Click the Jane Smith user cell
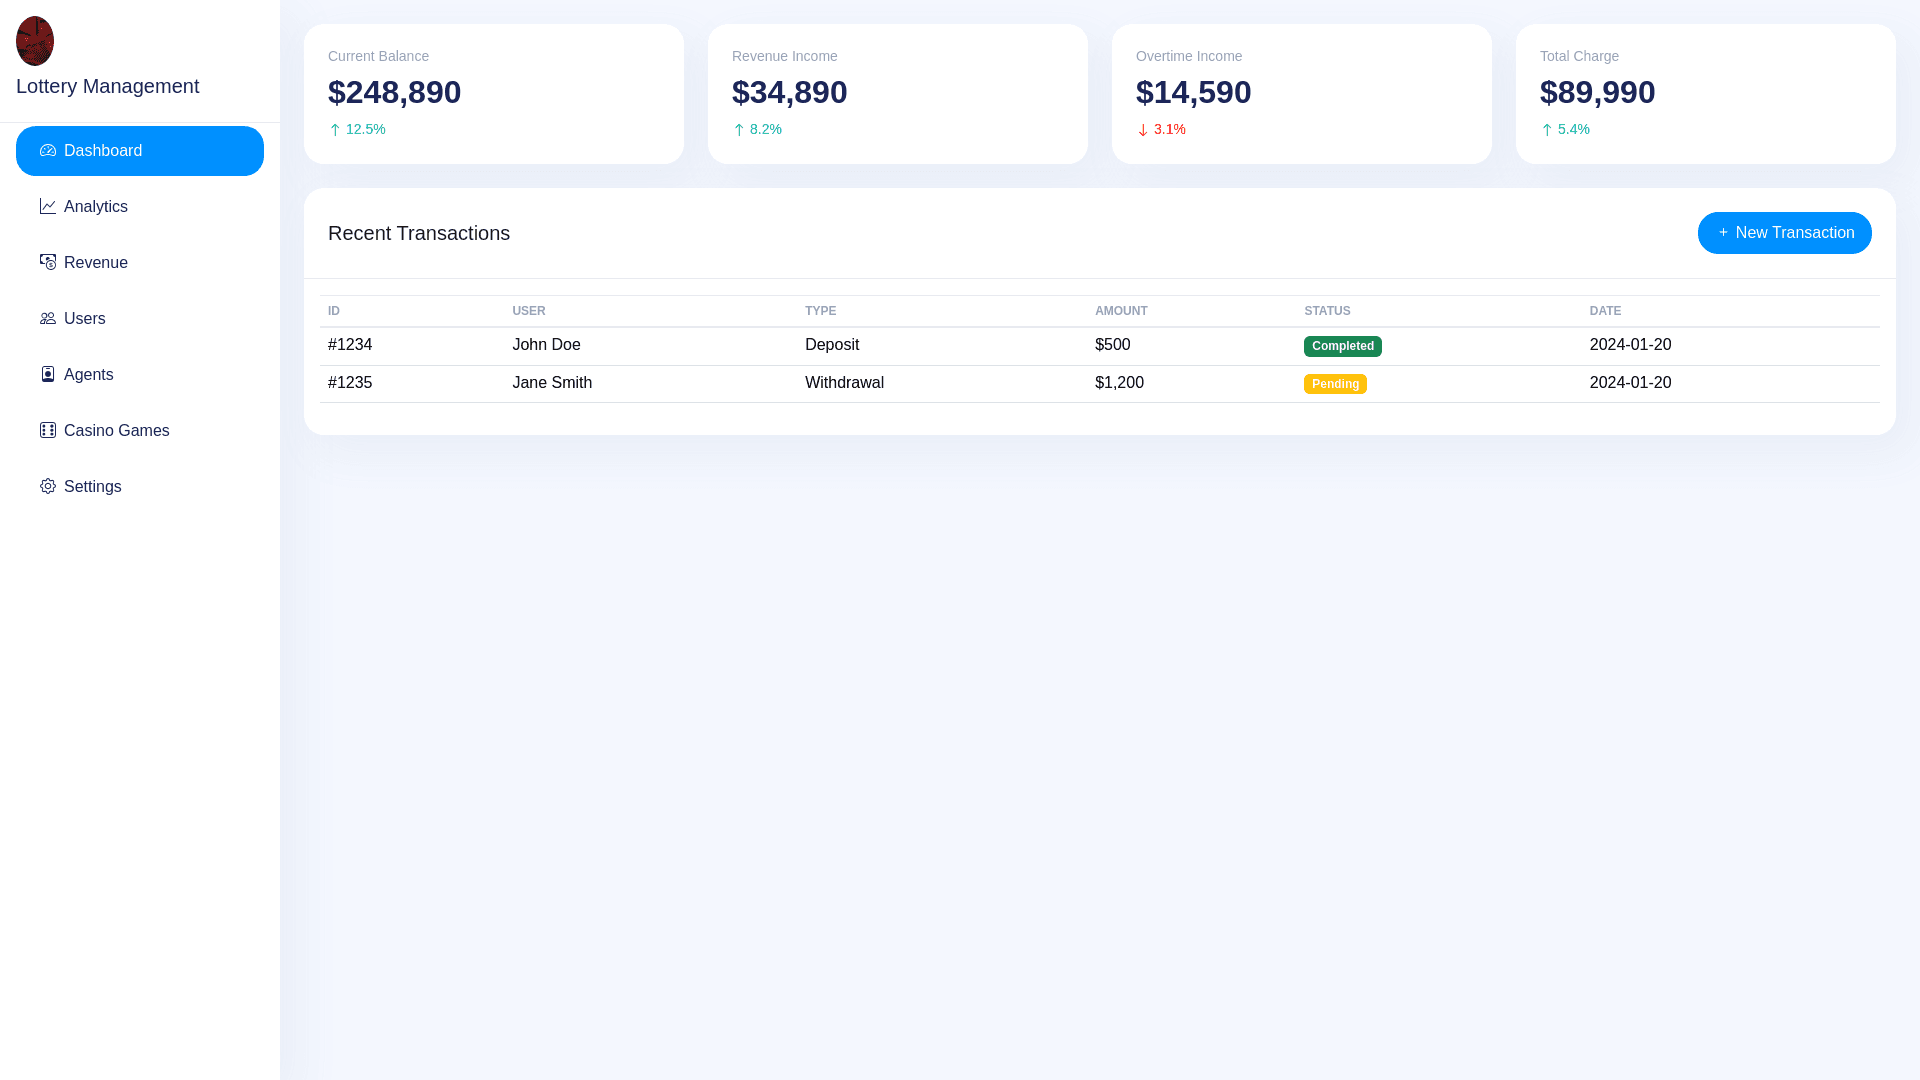1920x1080 pixels. (x=552, y=383)
